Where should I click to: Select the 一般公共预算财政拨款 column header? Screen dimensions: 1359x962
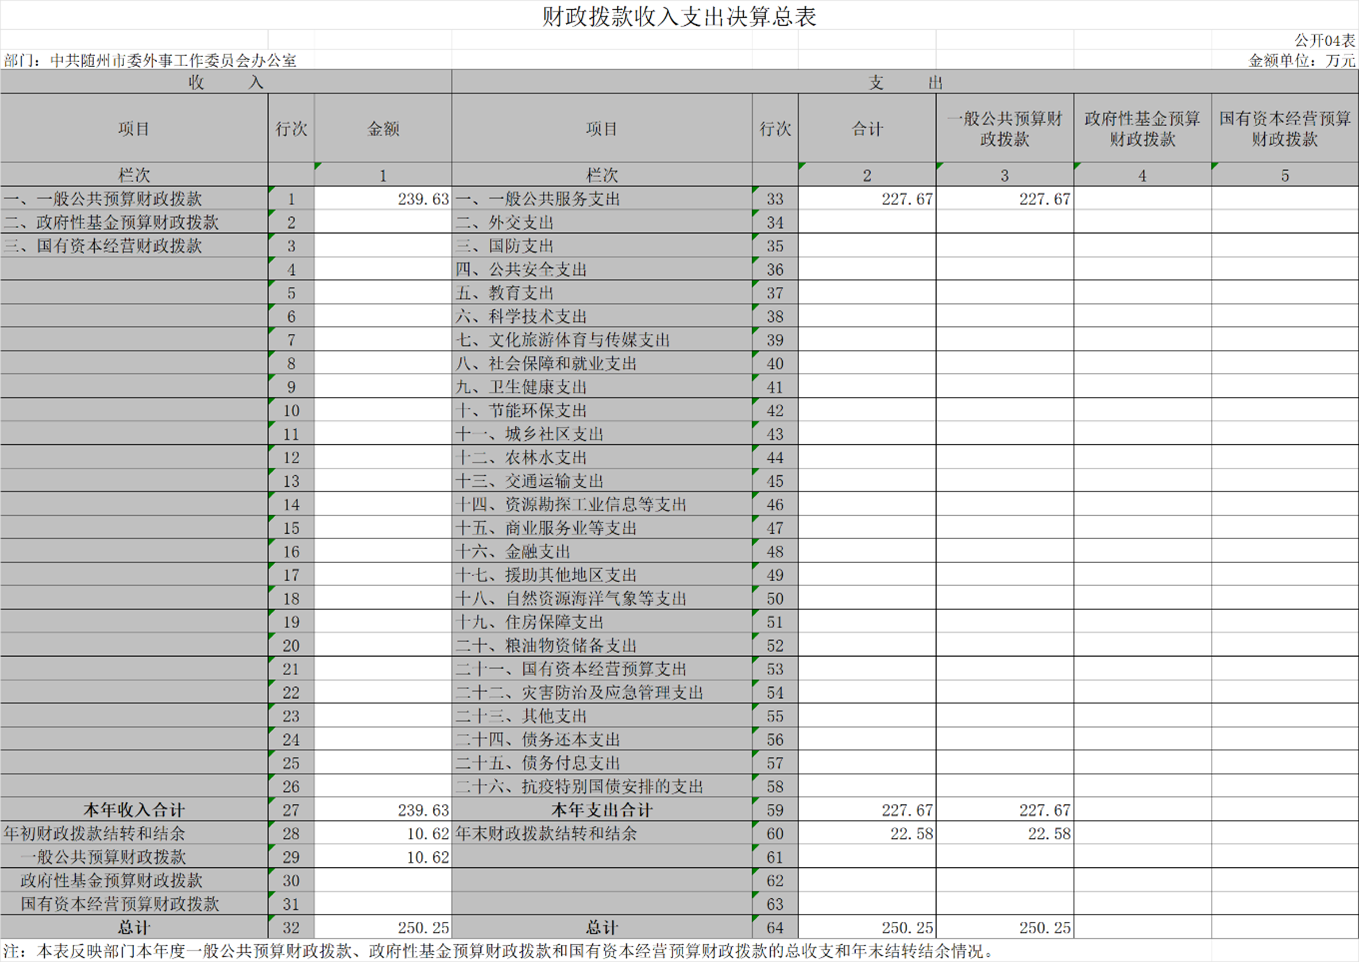point(1005,129)
